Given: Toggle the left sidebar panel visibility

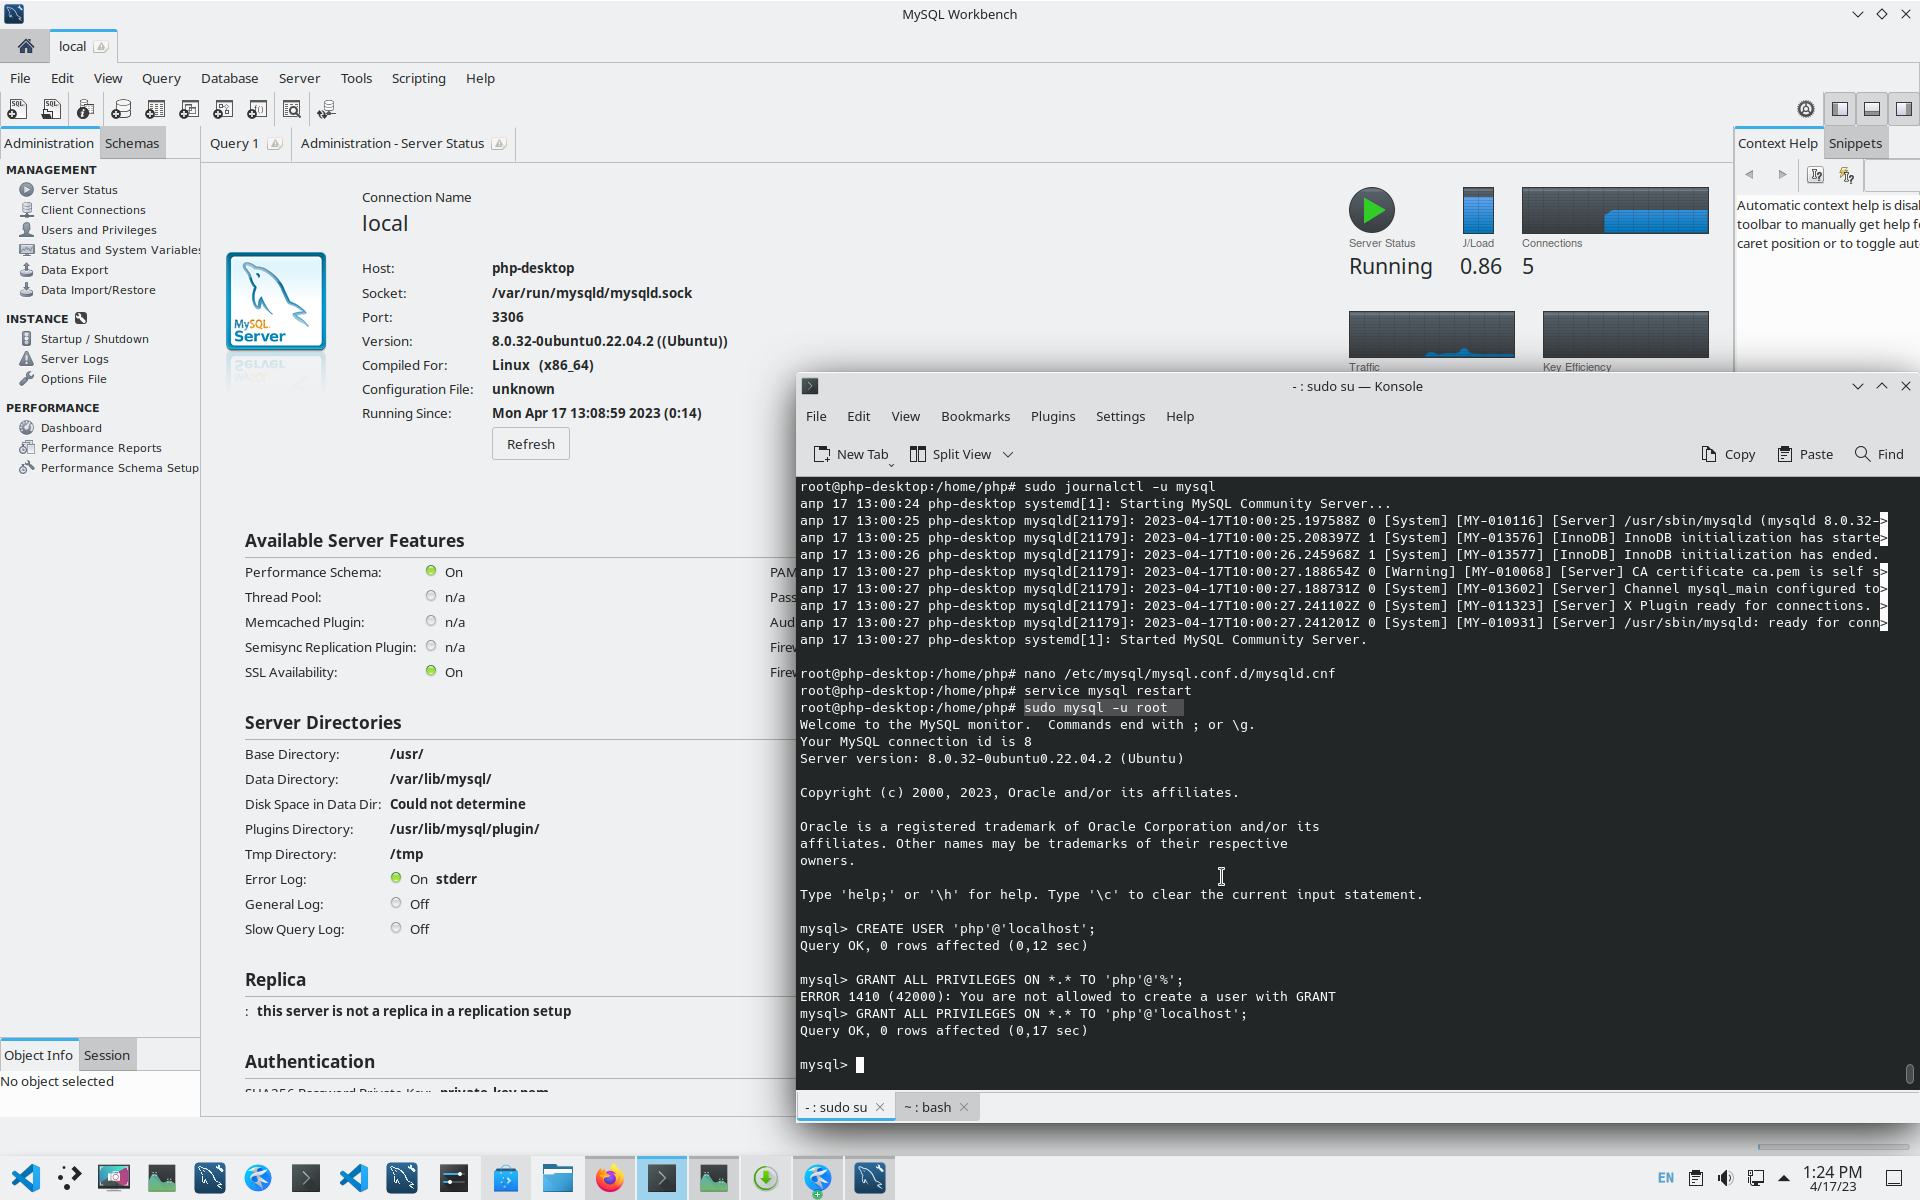Looking at the screenshot, I should tap(1839, 109).
